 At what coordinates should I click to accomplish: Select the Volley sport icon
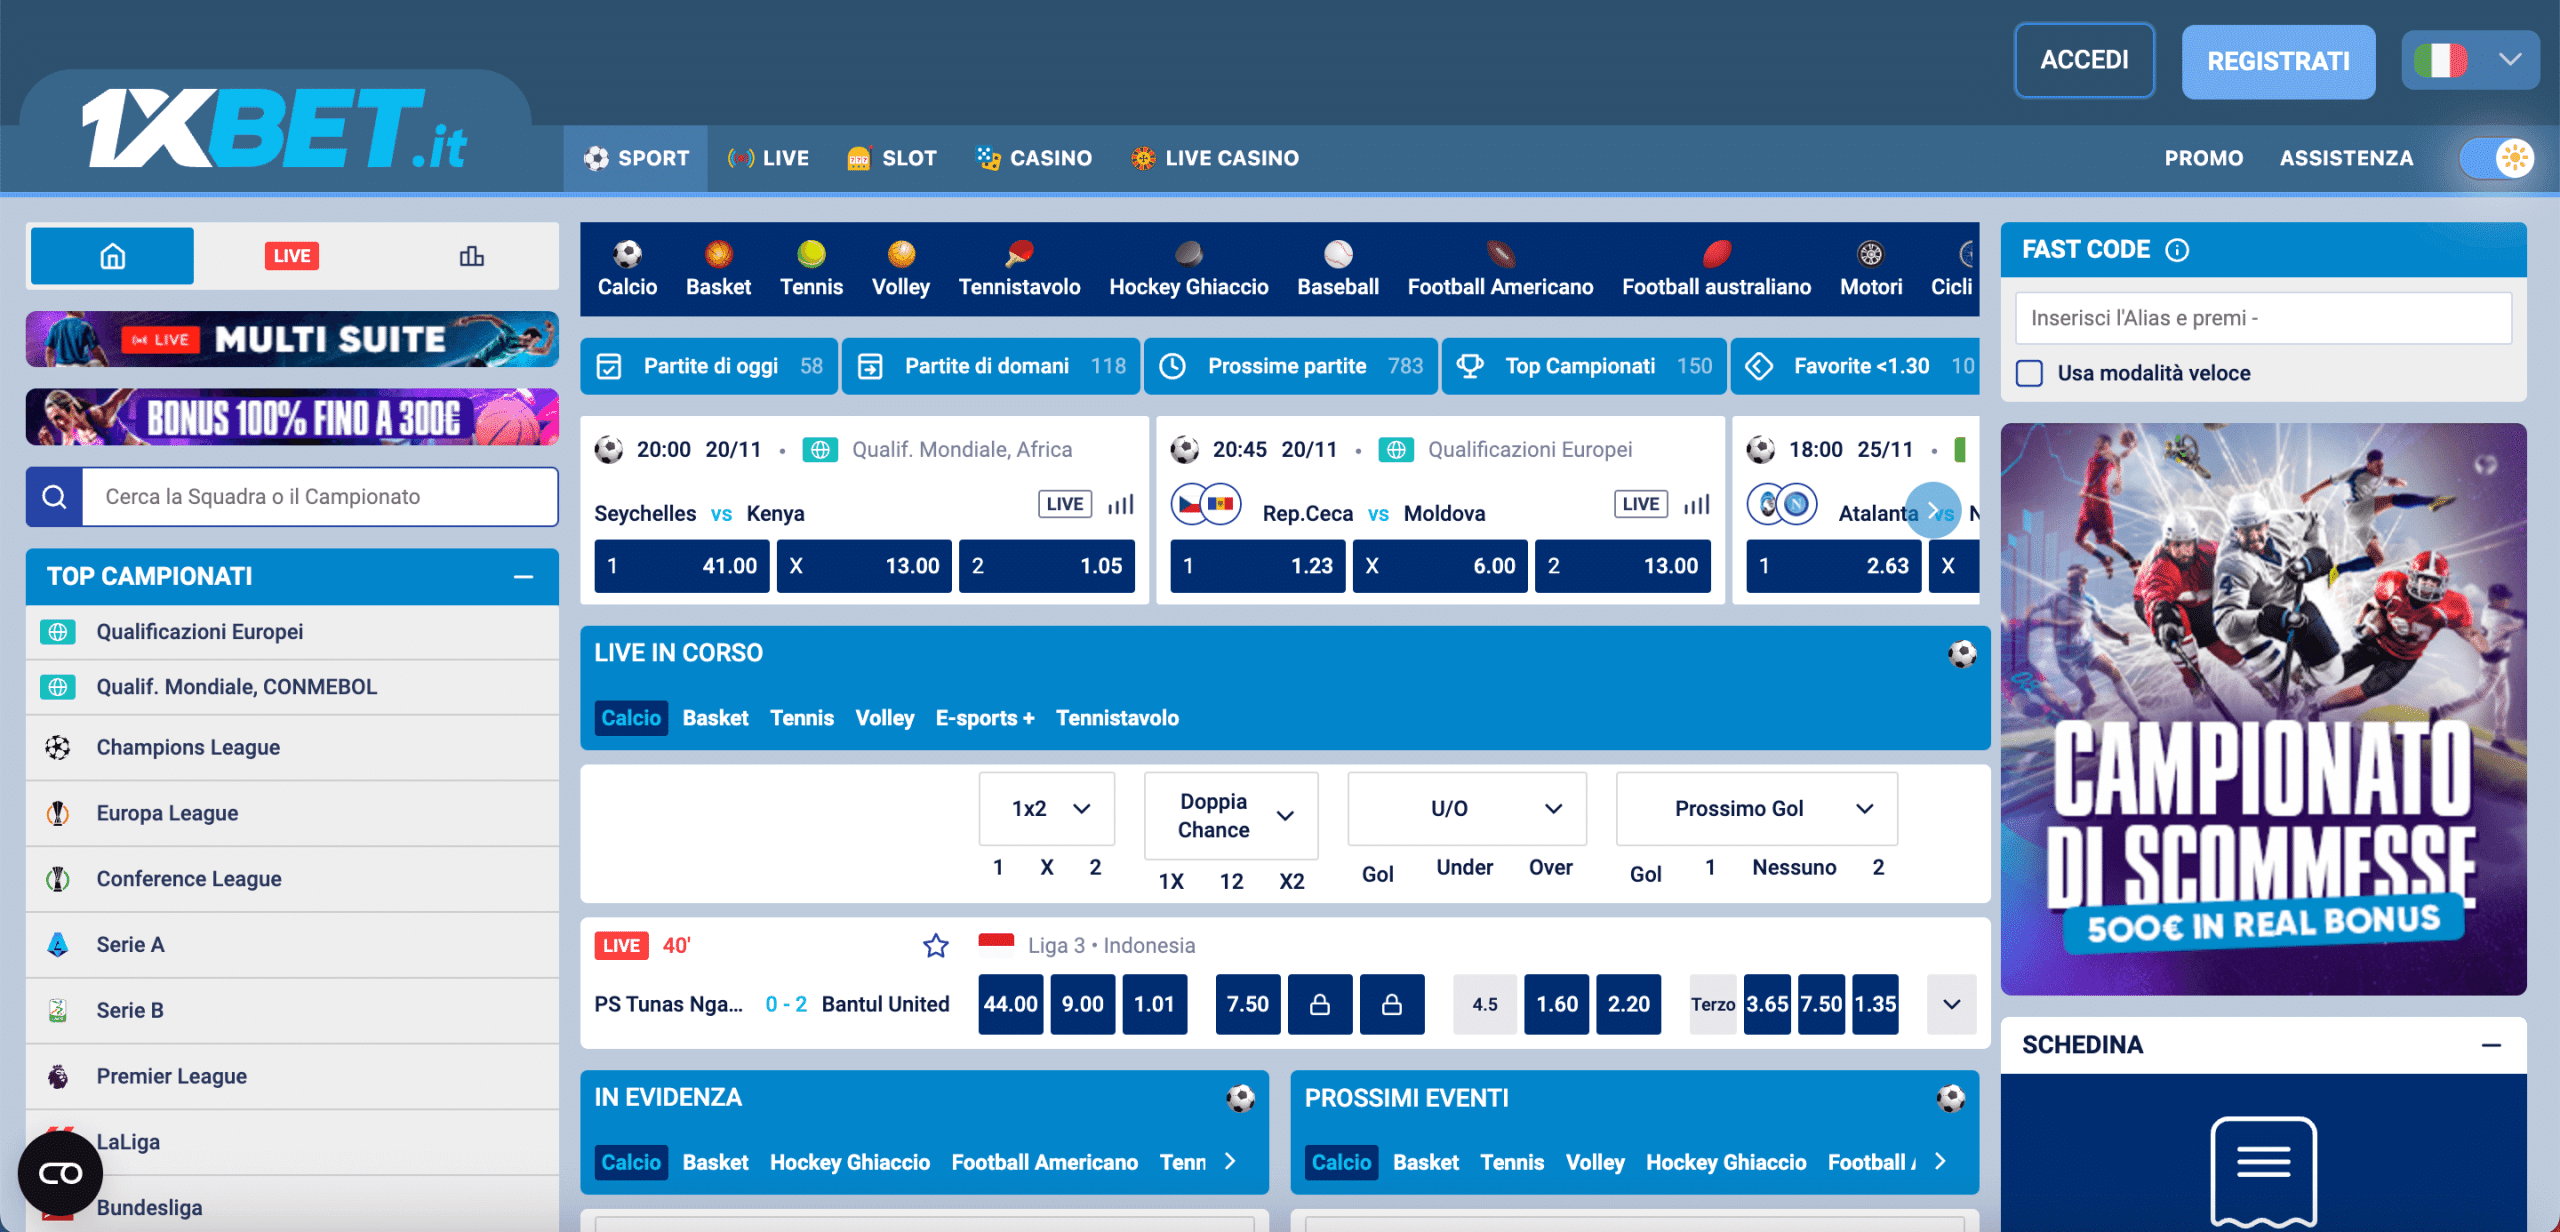click(901, 254)
